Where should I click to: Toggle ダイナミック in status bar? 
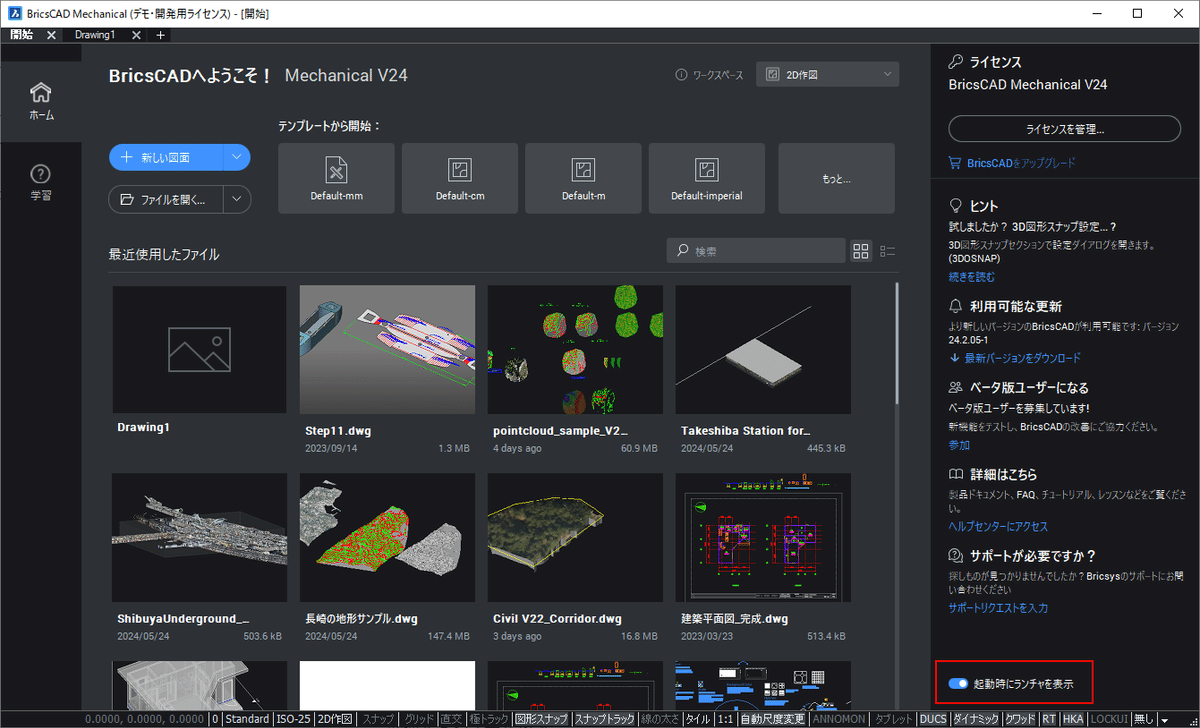point(975,719)
